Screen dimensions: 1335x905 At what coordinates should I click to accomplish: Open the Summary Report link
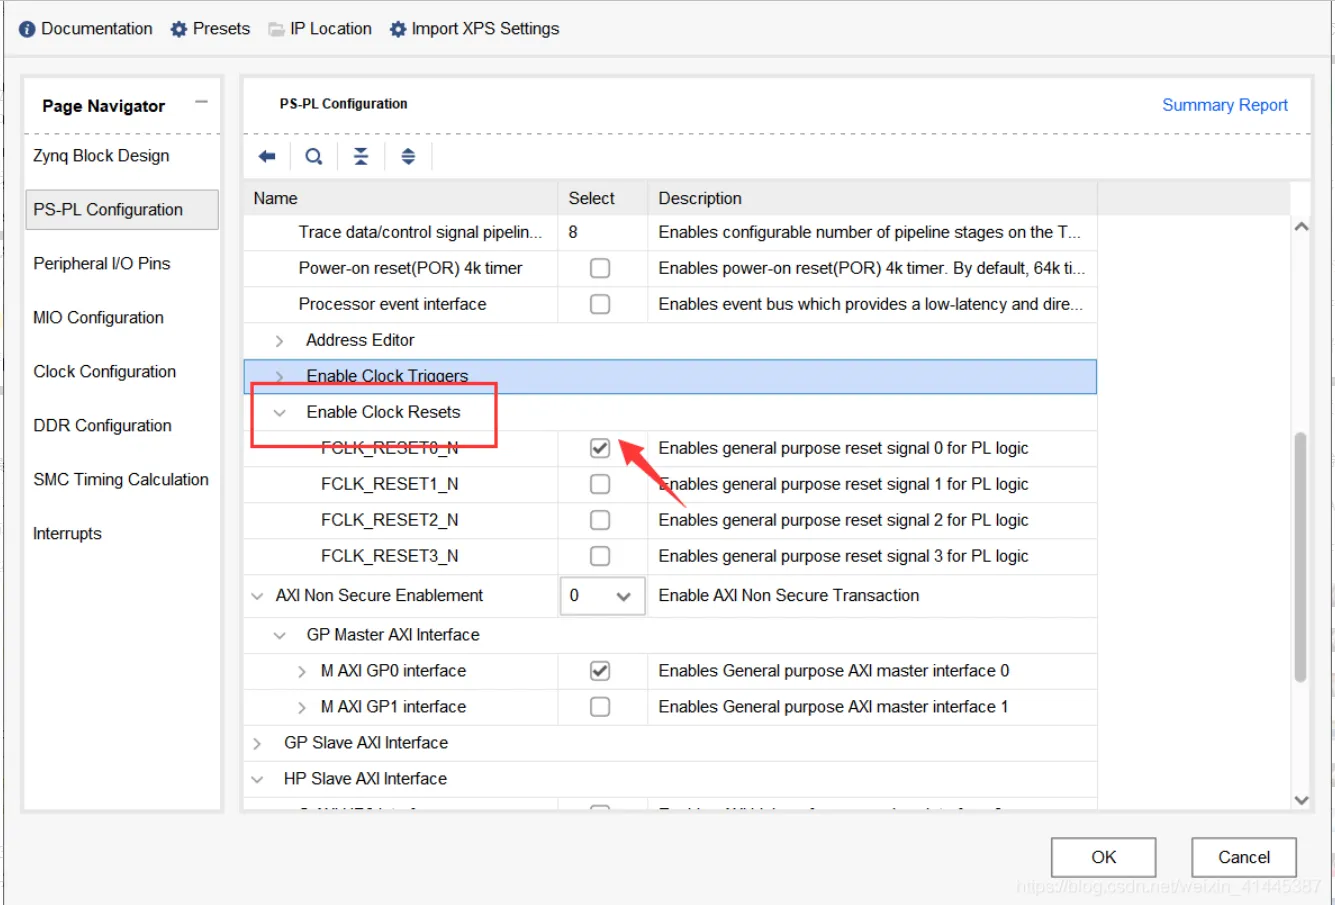click(1224, 105)
